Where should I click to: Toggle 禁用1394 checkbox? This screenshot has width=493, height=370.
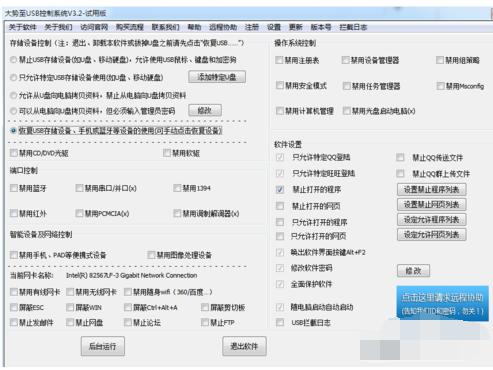177,188
